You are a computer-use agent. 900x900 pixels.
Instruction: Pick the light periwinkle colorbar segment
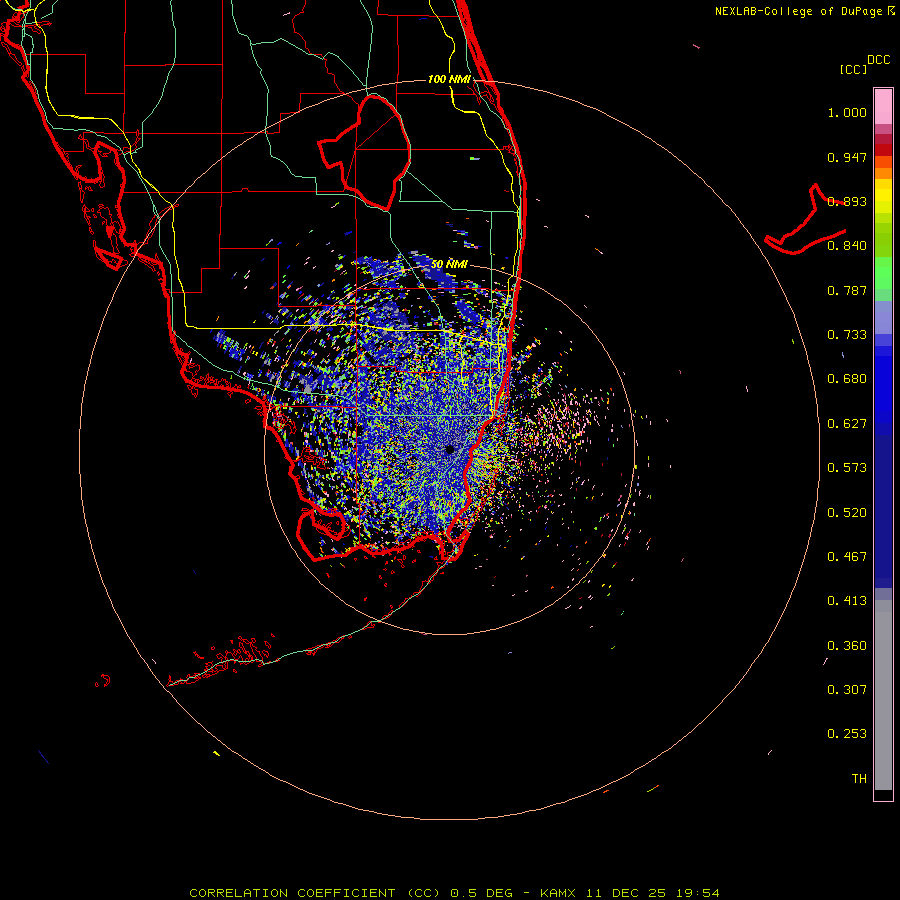tap(883, 317)
